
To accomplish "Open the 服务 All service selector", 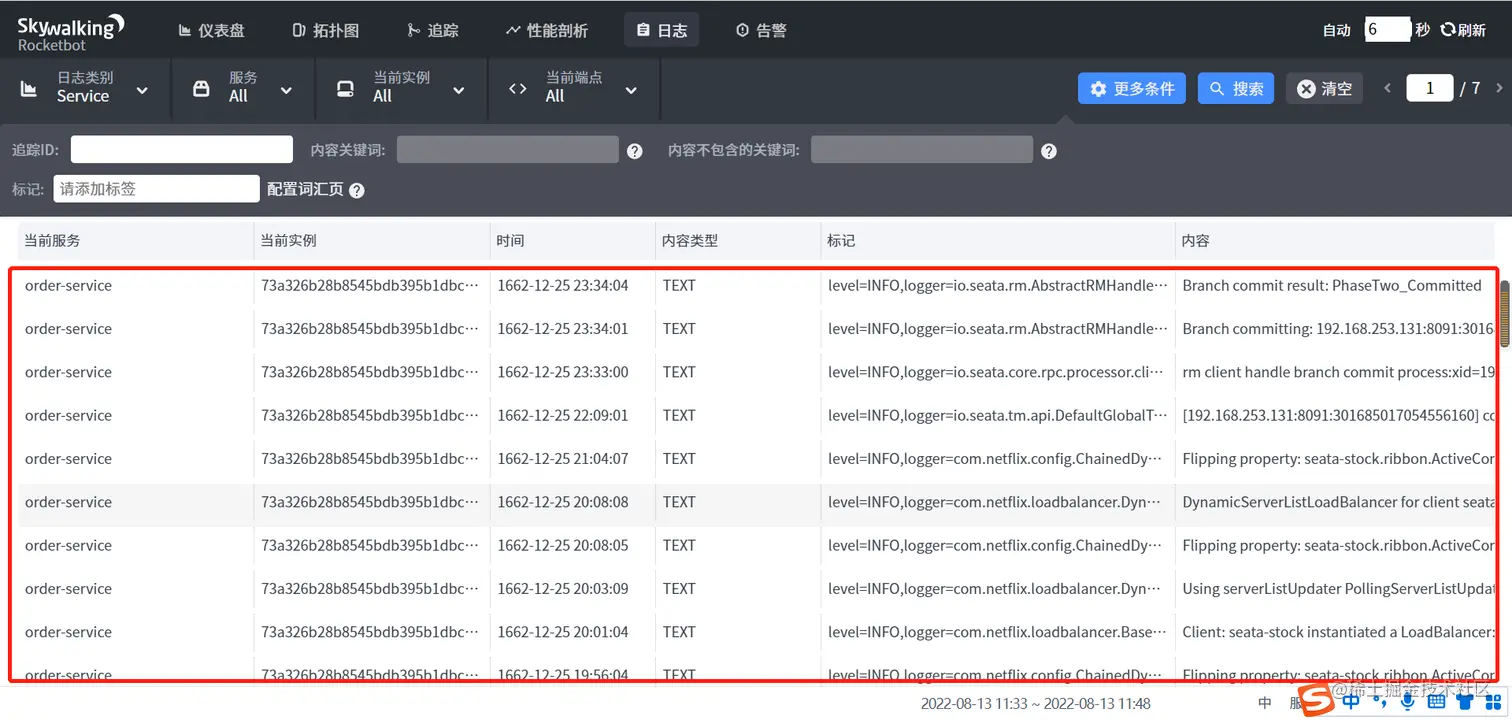I will 243,88.
